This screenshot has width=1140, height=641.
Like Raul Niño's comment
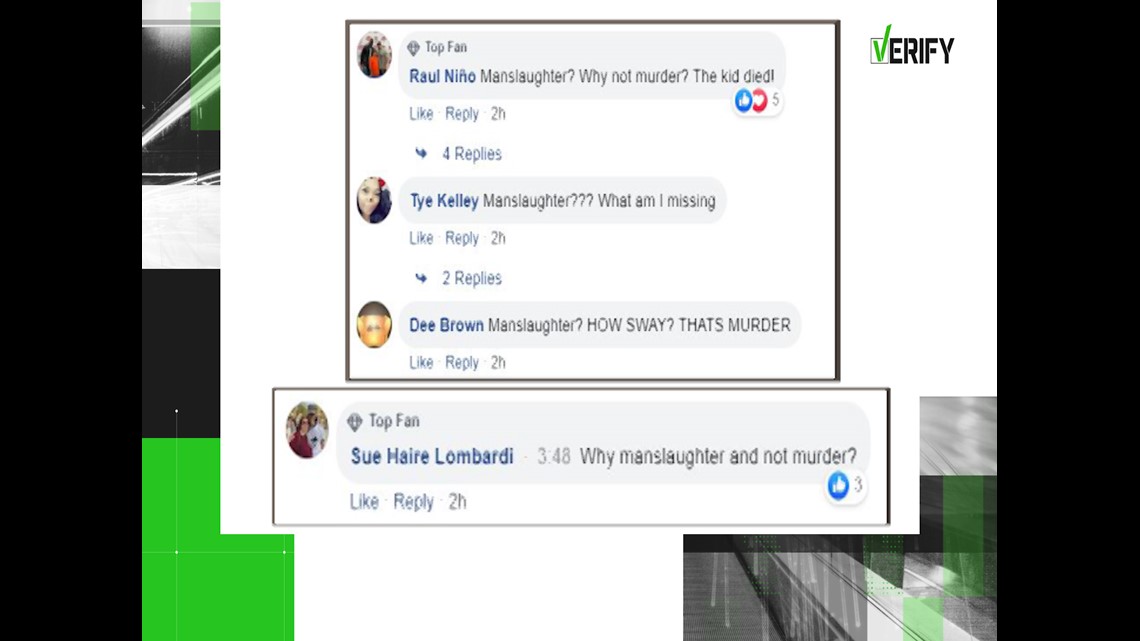[x=421, y=113]
